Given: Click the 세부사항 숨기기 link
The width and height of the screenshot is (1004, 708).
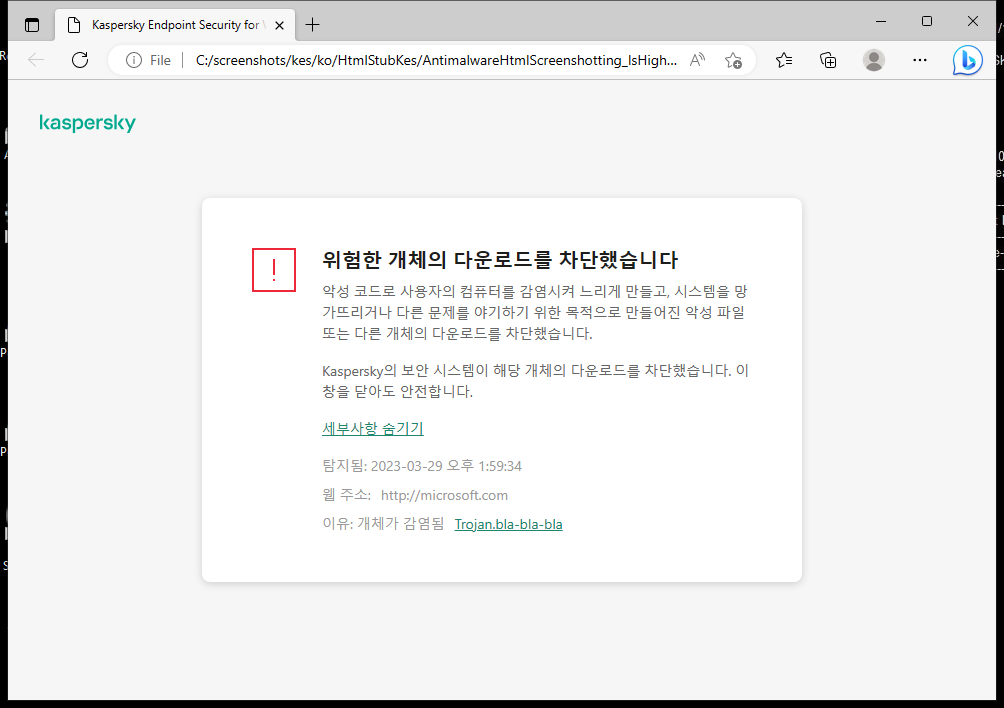Looking at the screenshot, I should click(x=372, y=428).
